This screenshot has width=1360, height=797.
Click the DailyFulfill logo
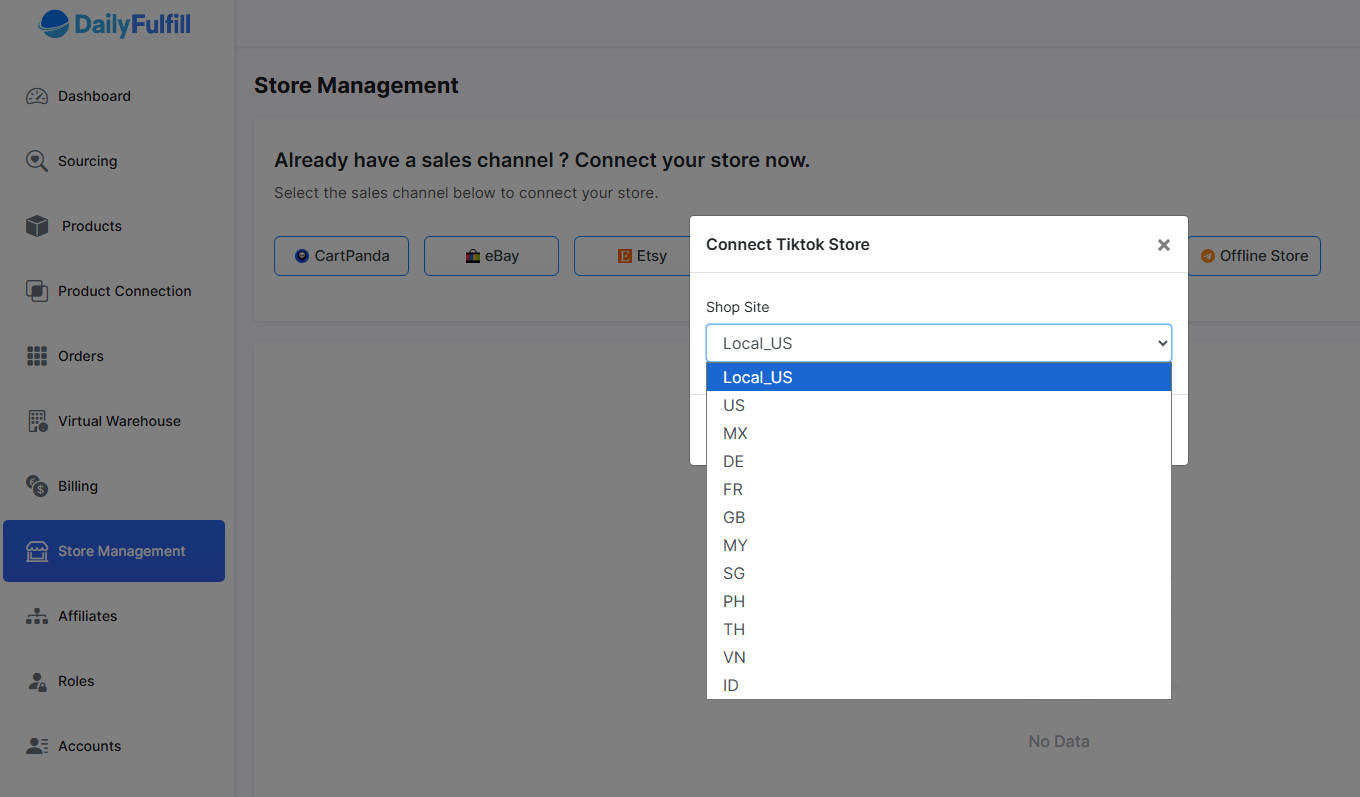pyautogui.click(x=115, y=24)
